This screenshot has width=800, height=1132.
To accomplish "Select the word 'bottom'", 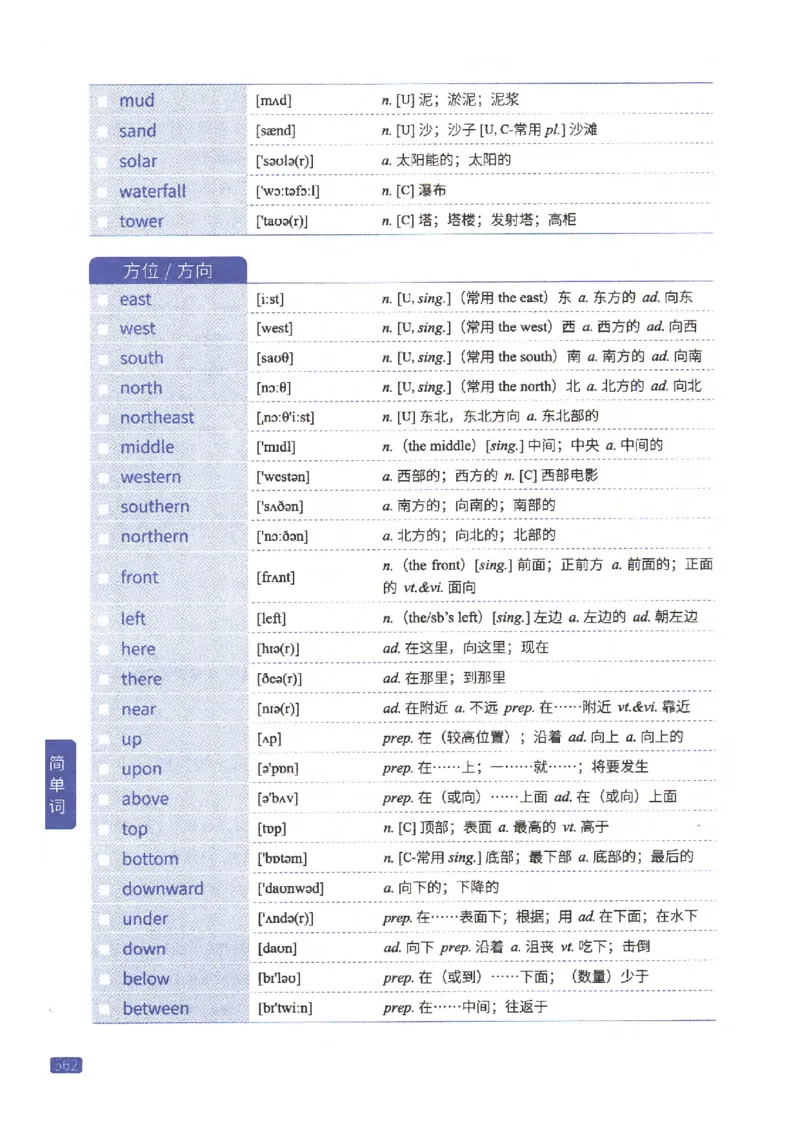I will [x=149, y=858].
